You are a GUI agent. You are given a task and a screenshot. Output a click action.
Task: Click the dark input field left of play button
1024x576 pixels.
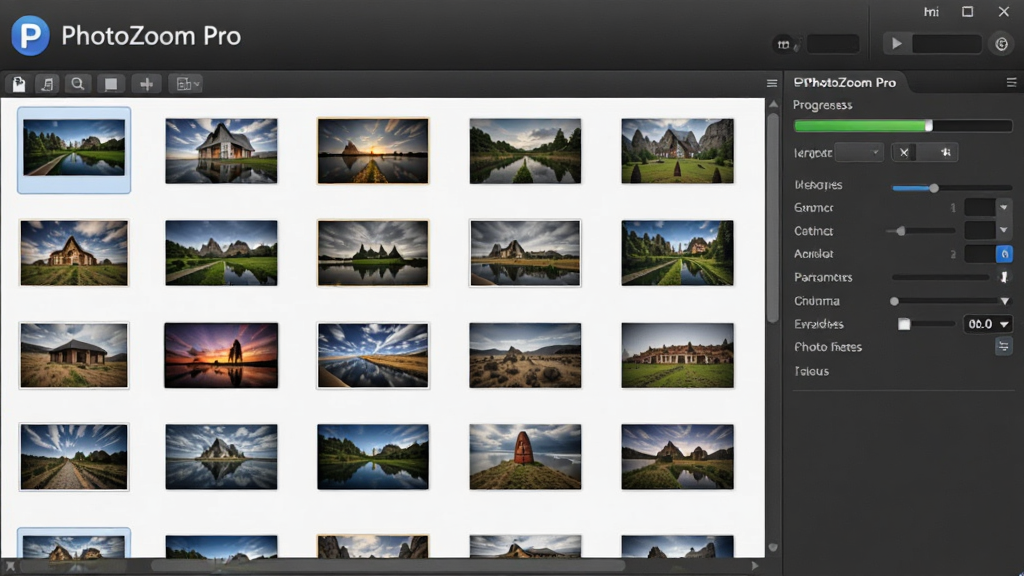[833, 44]
